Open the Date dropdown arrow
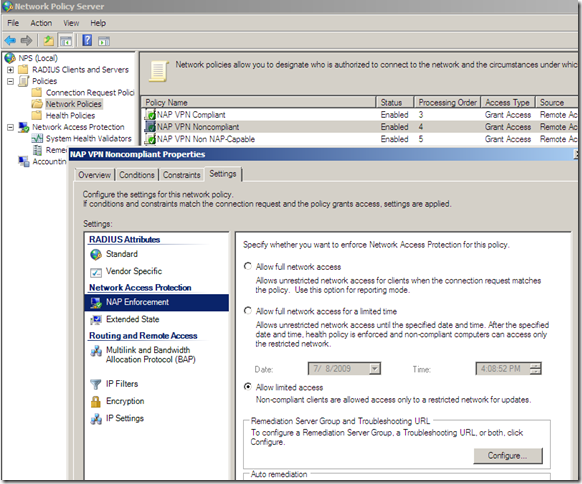The height and width of the screenshot is (484, 582). (375, 369)
